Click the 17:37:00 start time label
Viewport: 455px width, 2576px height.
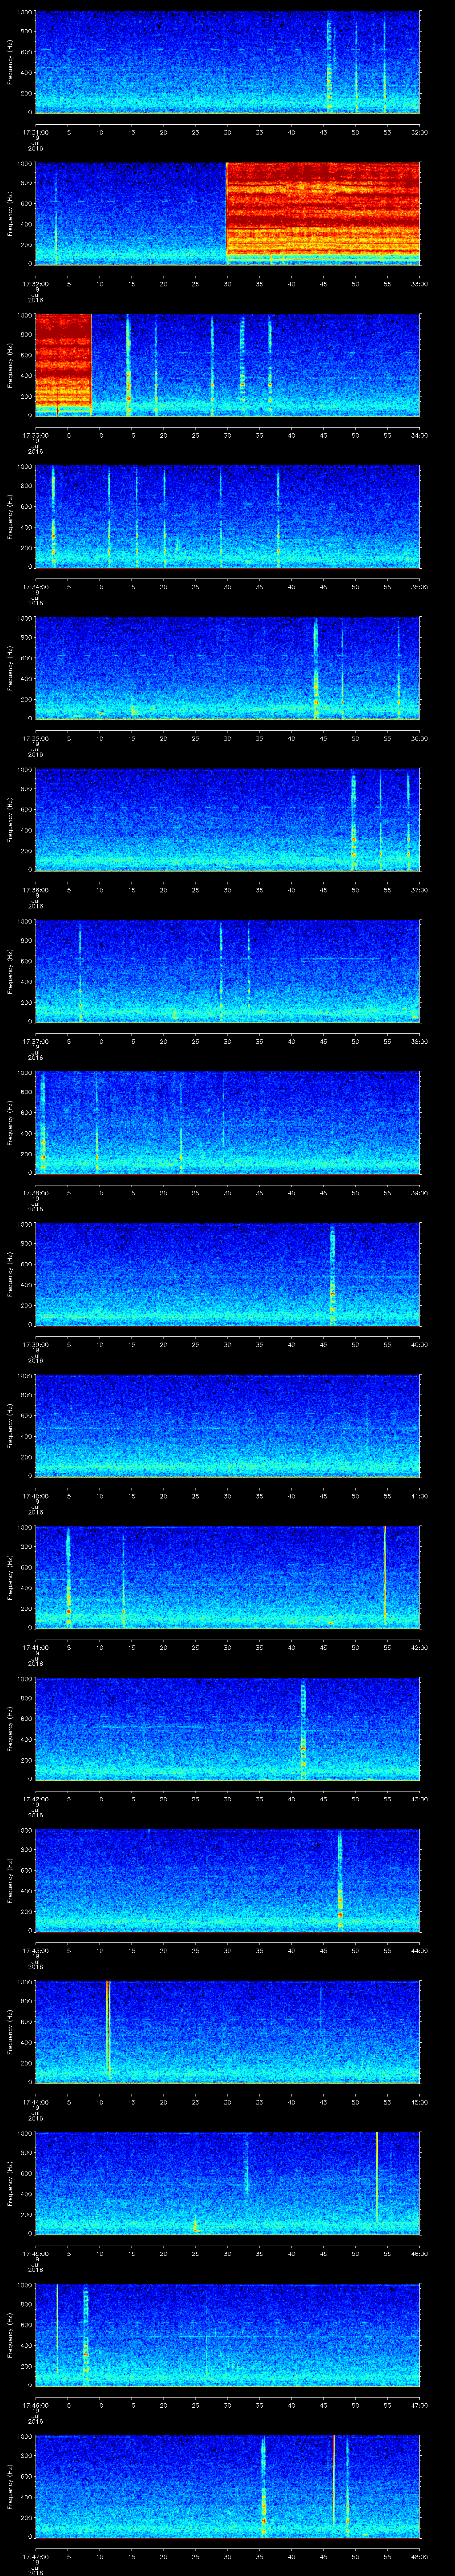click(36, 1041)
